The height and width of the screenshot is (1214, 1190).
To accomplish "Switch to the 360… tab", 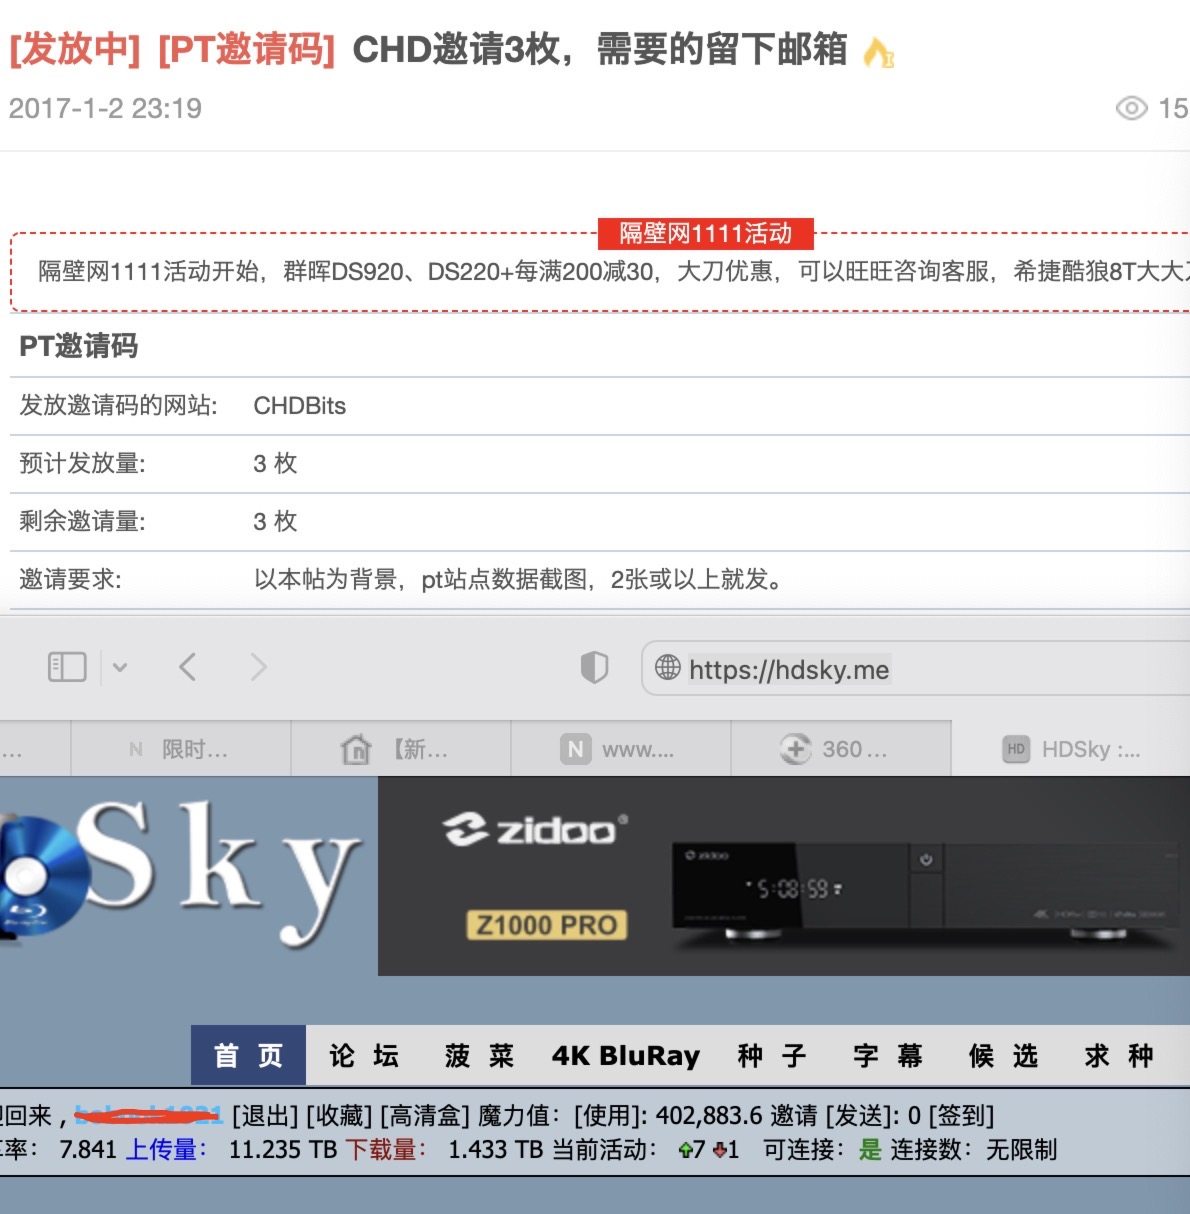I will [841, 749].
